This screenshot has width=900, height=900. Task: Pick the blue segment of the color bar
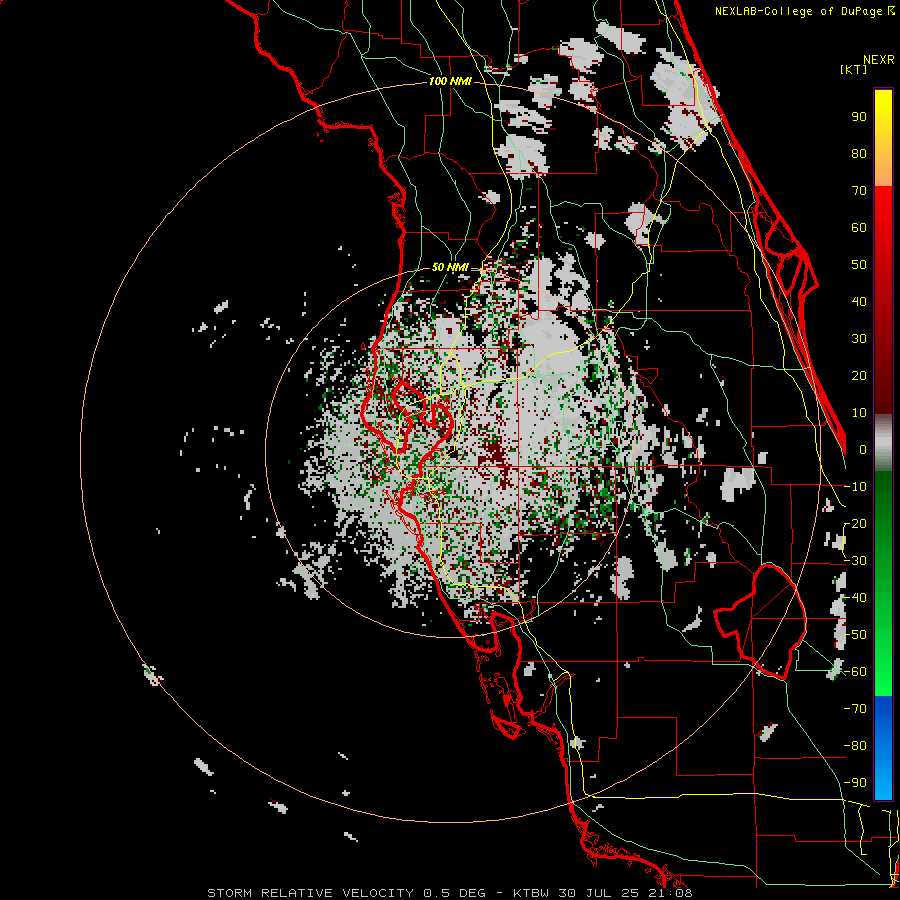[x=883, y=748]
